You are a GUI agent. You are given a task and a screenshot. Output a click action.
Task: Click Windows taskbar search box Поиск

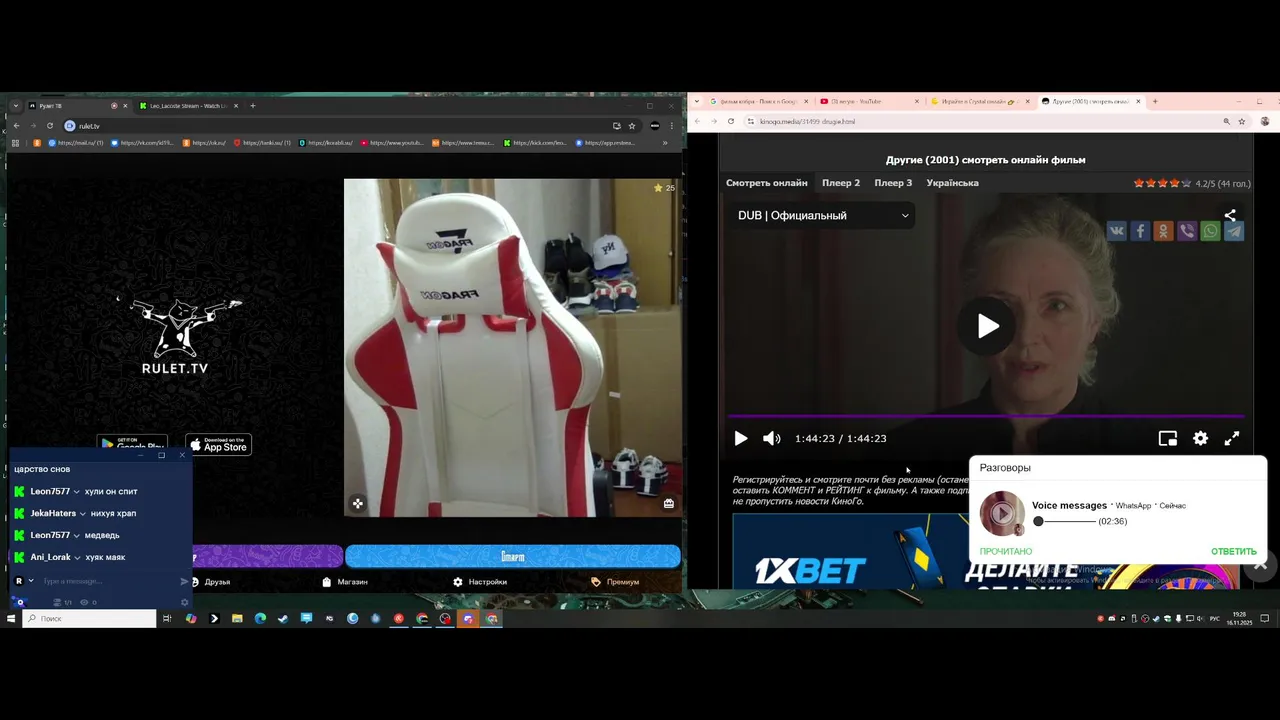point(89,619)
